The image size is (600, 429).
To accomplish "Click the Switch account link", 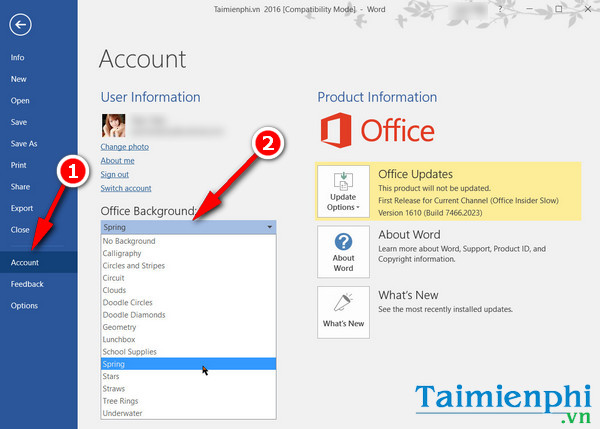I will coord(126,188).
